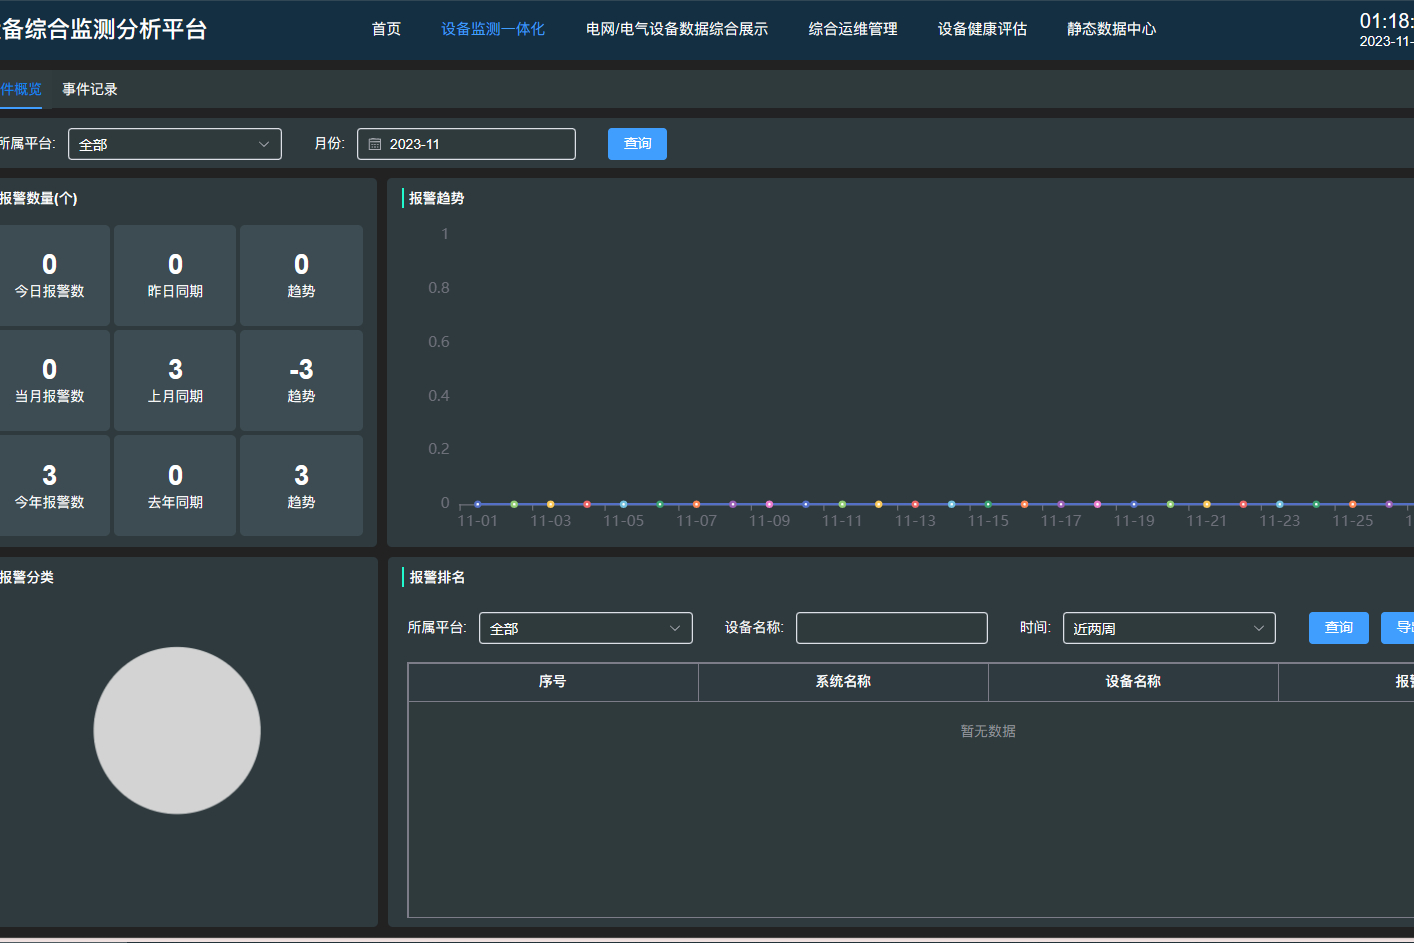
Task: Go to 综合运维管理 menu
Action: [x=853, y=29]
